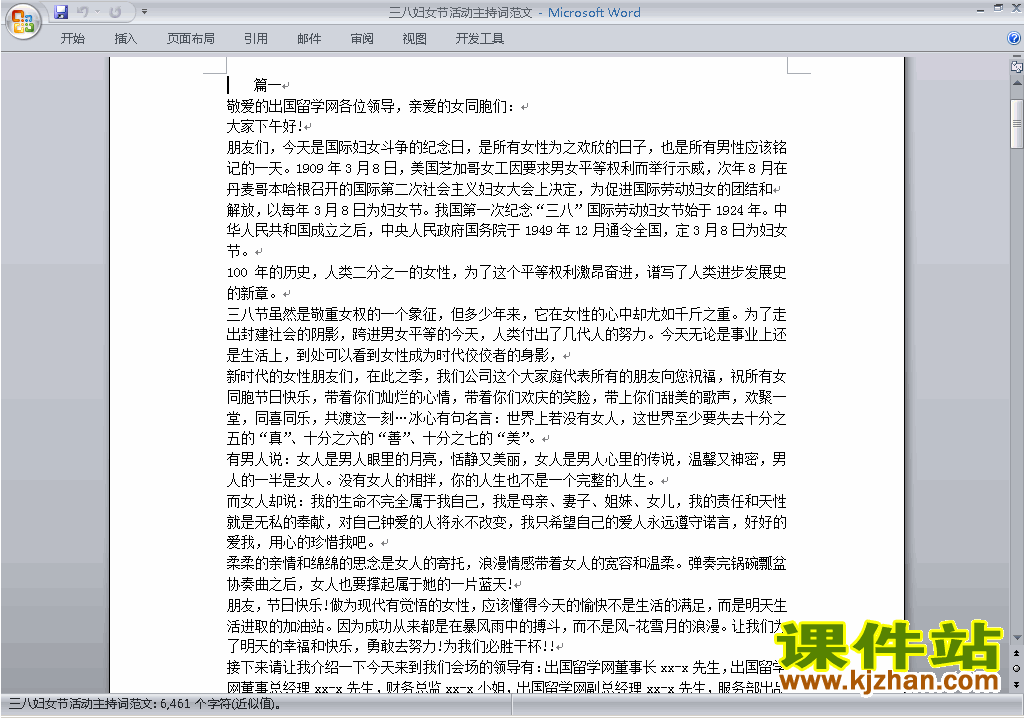Click the line starting 同胞节日快乐
Image resolution: width=1024 pixels, height=718 pixels.
point(507,397)
